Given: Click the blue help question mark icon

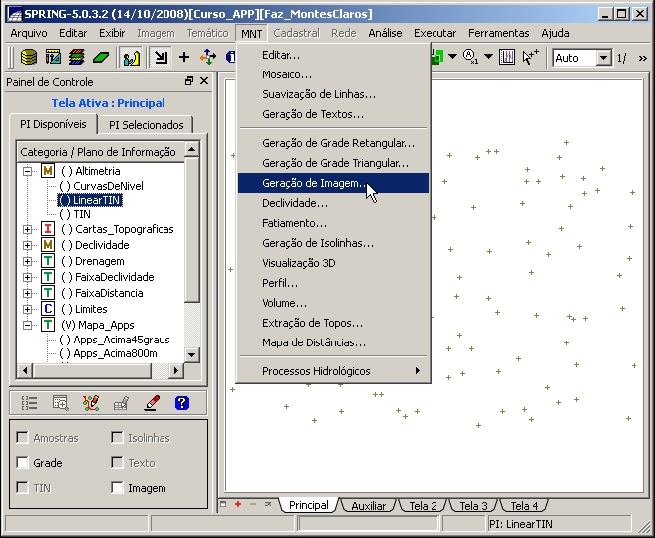Looking at the screenshot, I should 181,403.
